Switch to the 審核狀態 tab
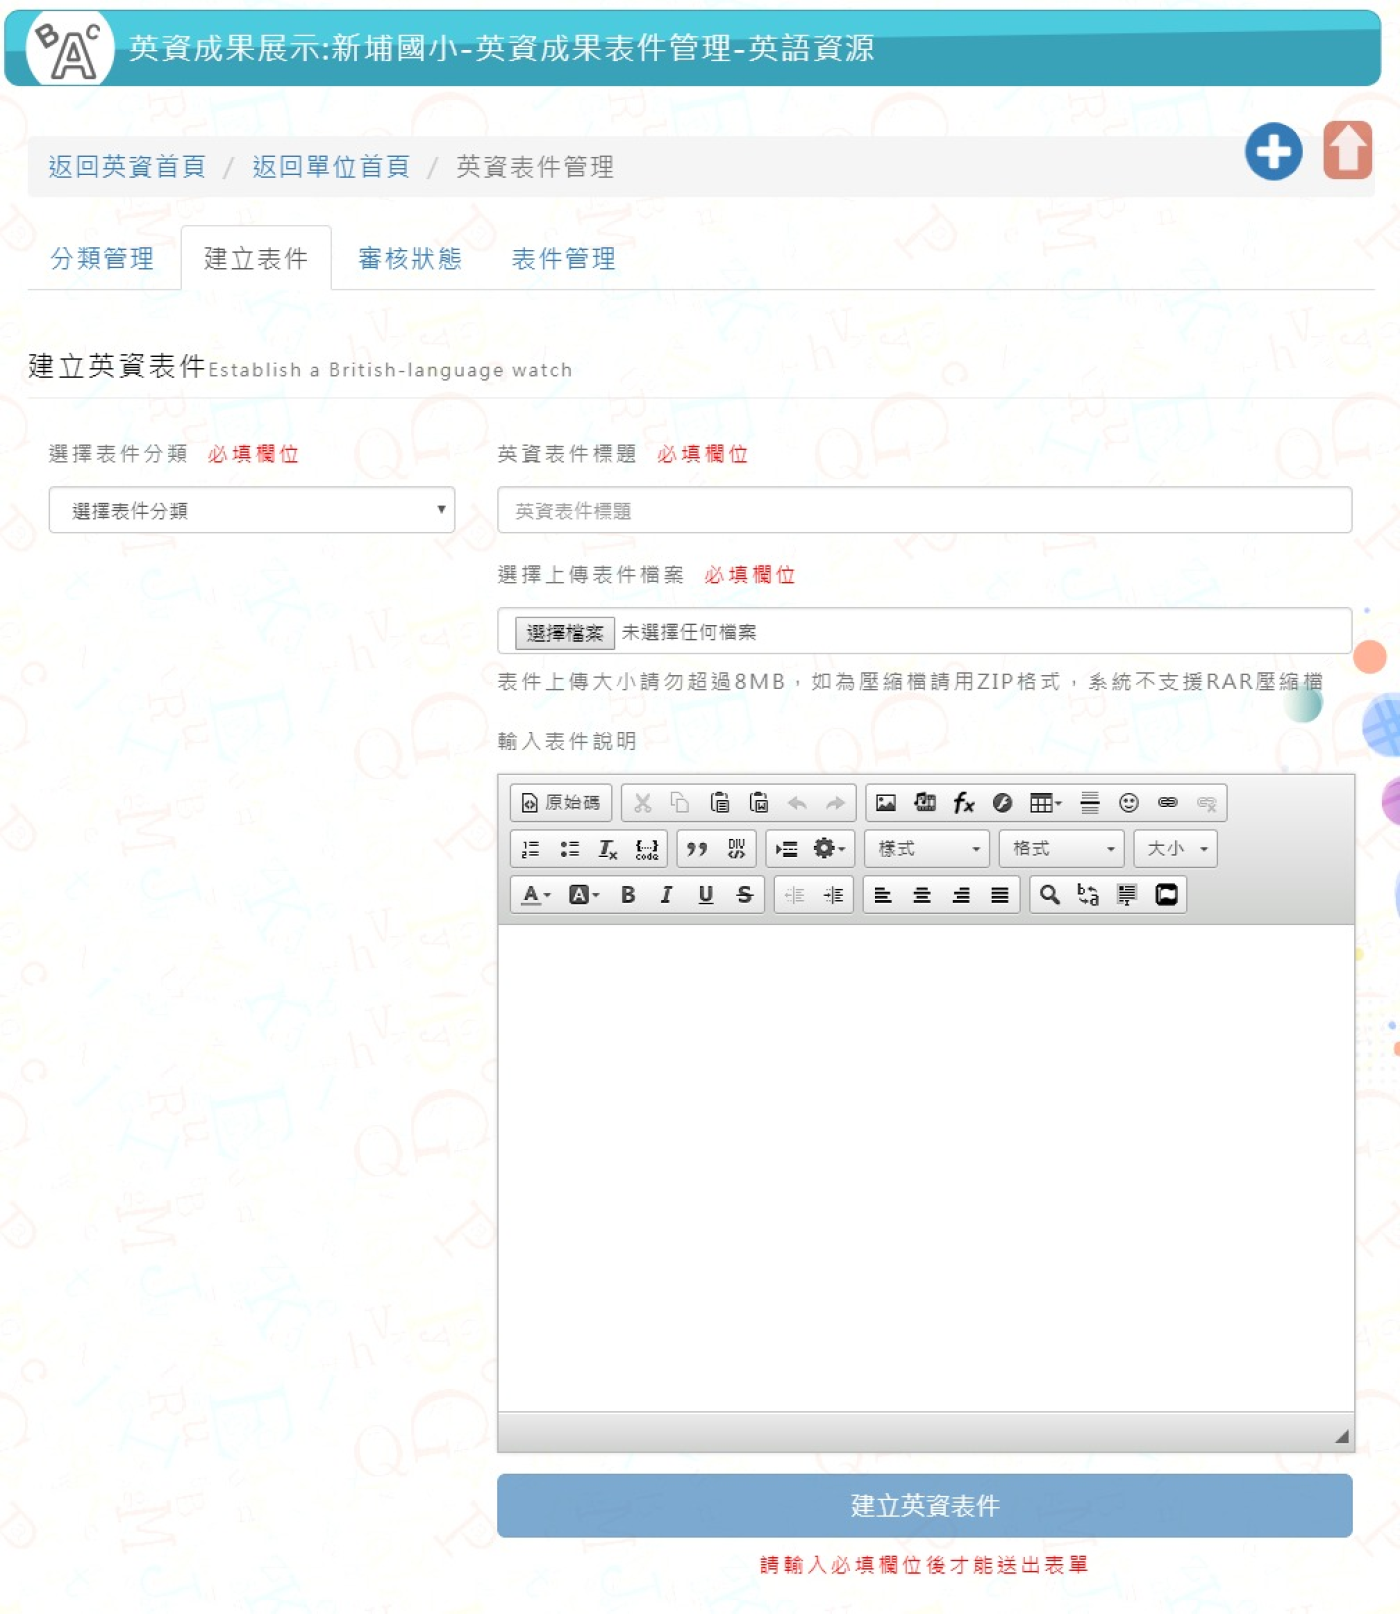1400x1614 pixels. (410, 259)
